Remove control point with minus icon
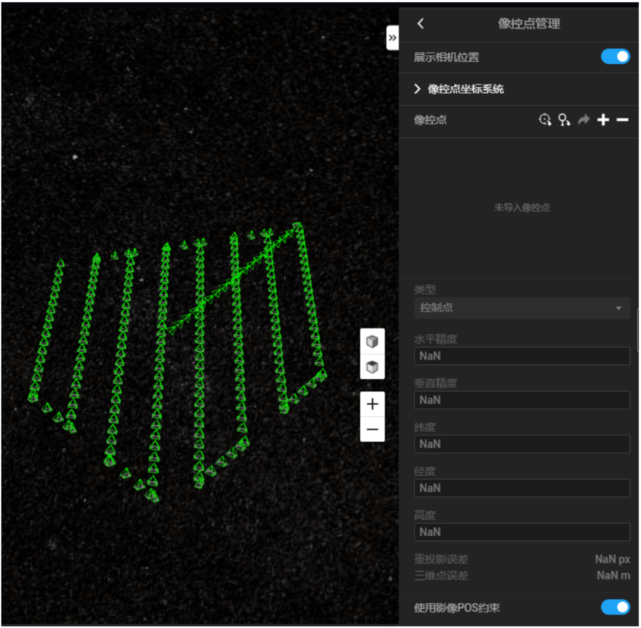The height and width of the screenshot is (628, 641). click(x=622, y=120)
